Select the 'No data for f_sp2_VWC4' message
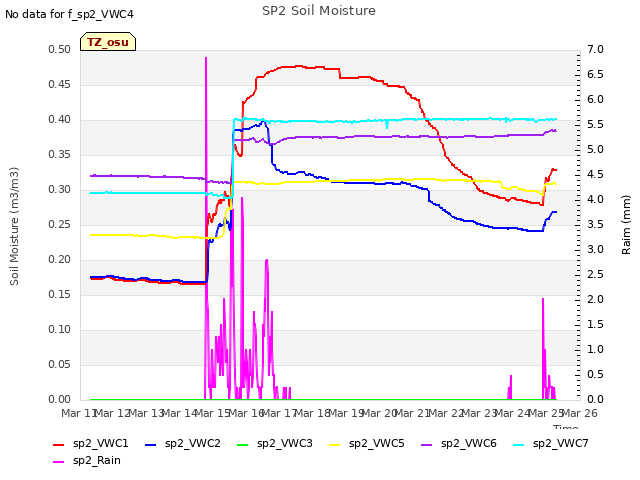Image resolution: width=640 pixels, height=480 pixels. coord(69,14)
